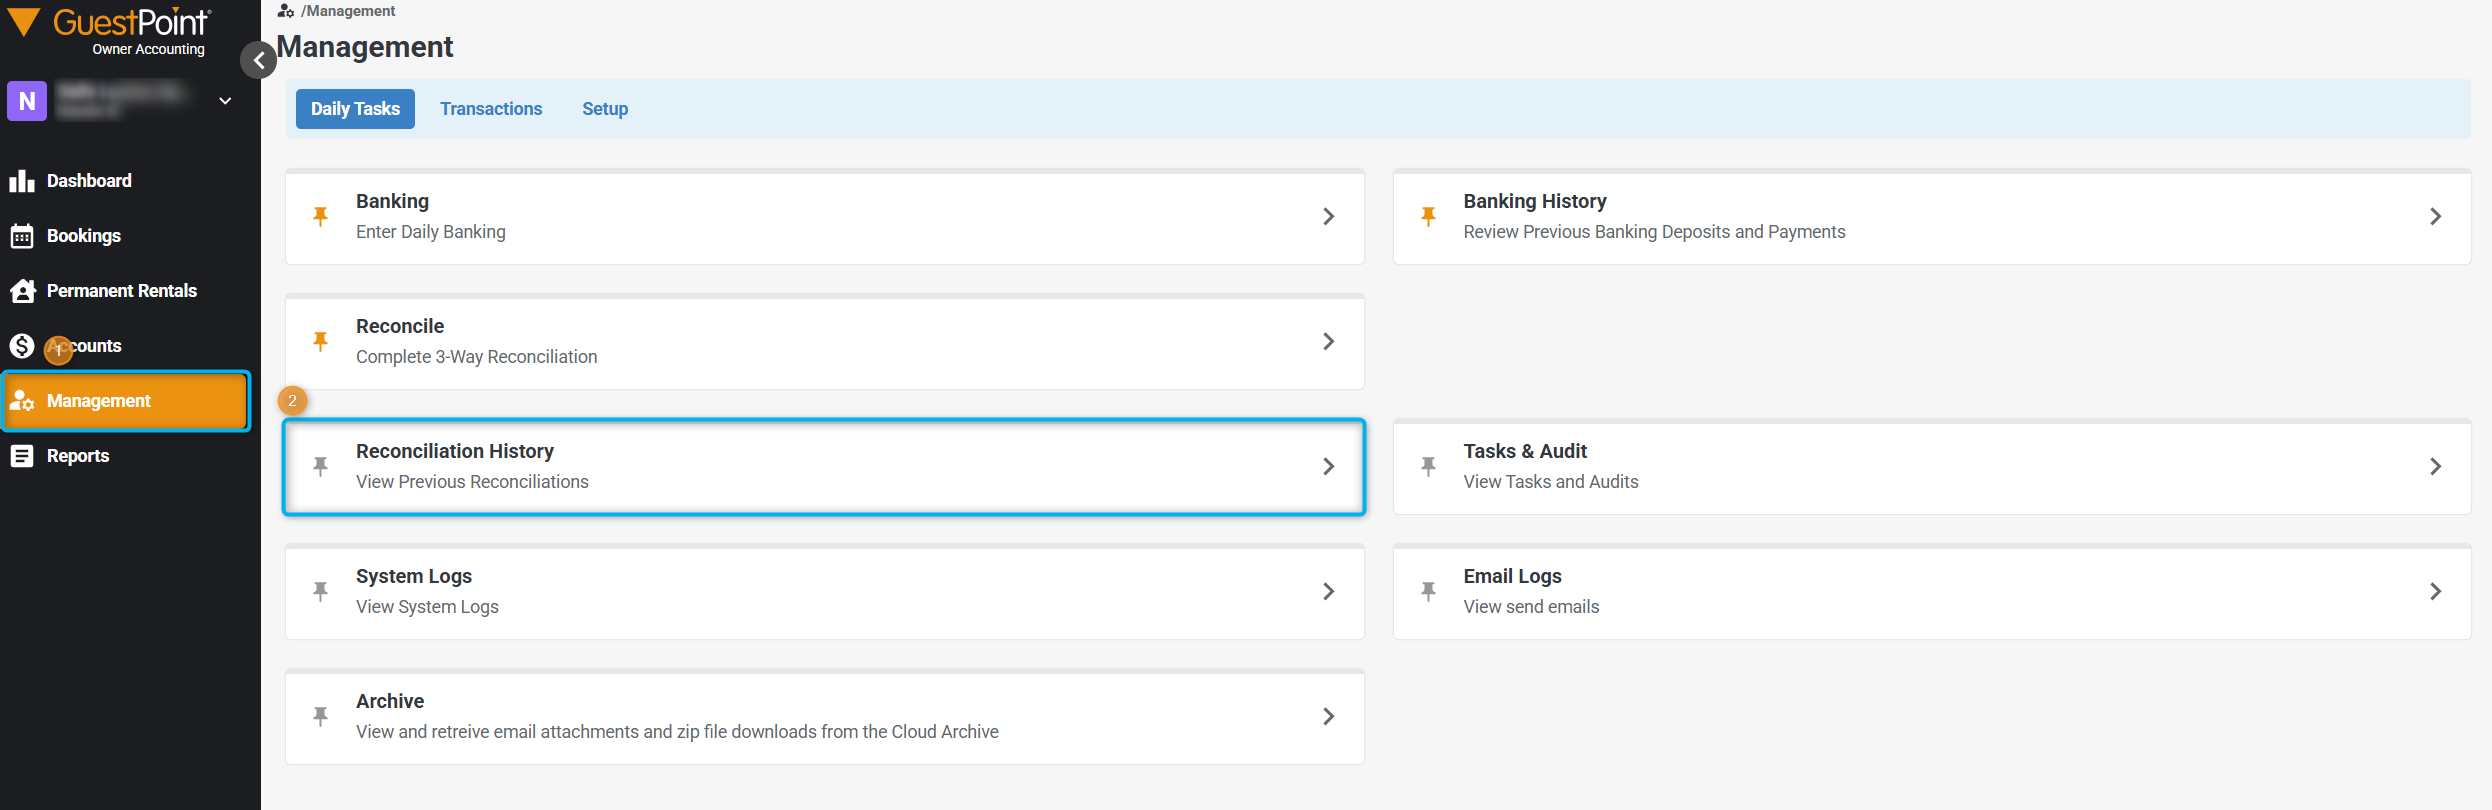Pin the Email Logs card

(1429, 591)
